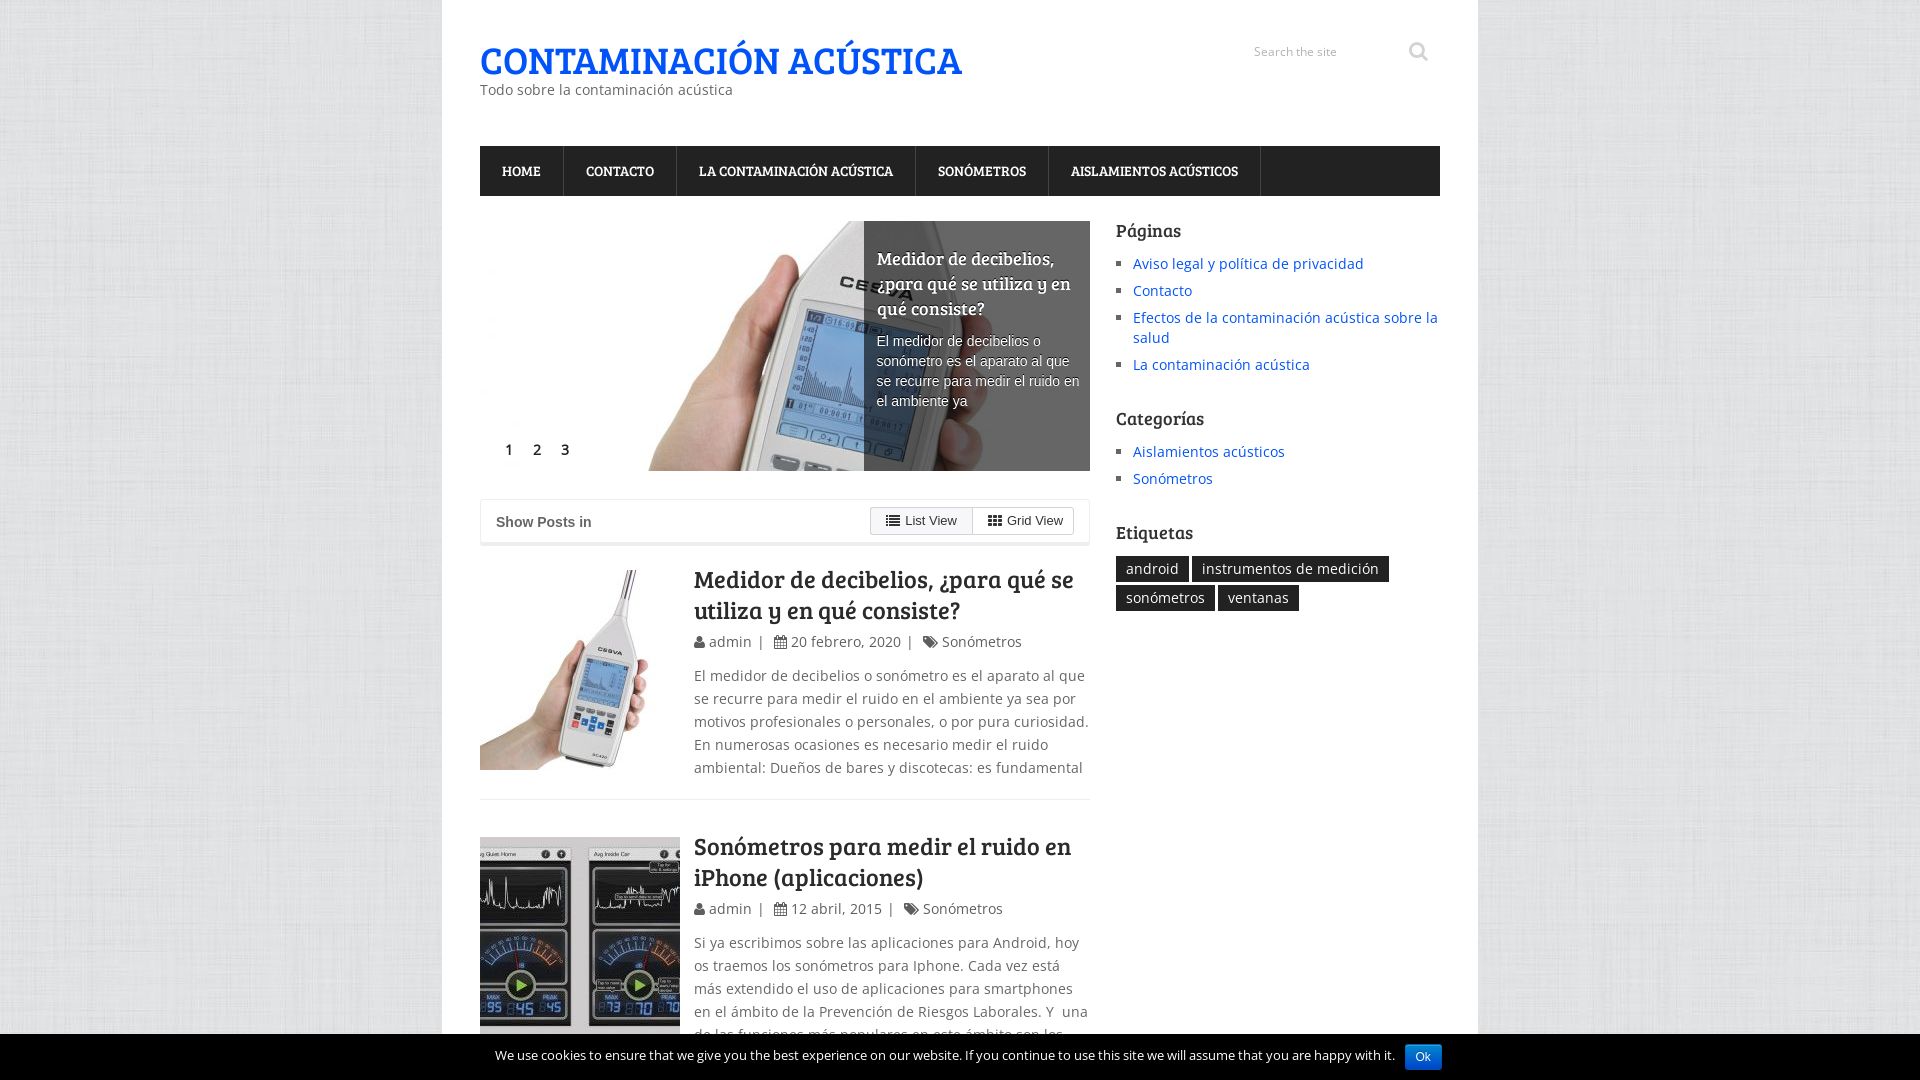Open the Contacto page link

pos(1162,290)
